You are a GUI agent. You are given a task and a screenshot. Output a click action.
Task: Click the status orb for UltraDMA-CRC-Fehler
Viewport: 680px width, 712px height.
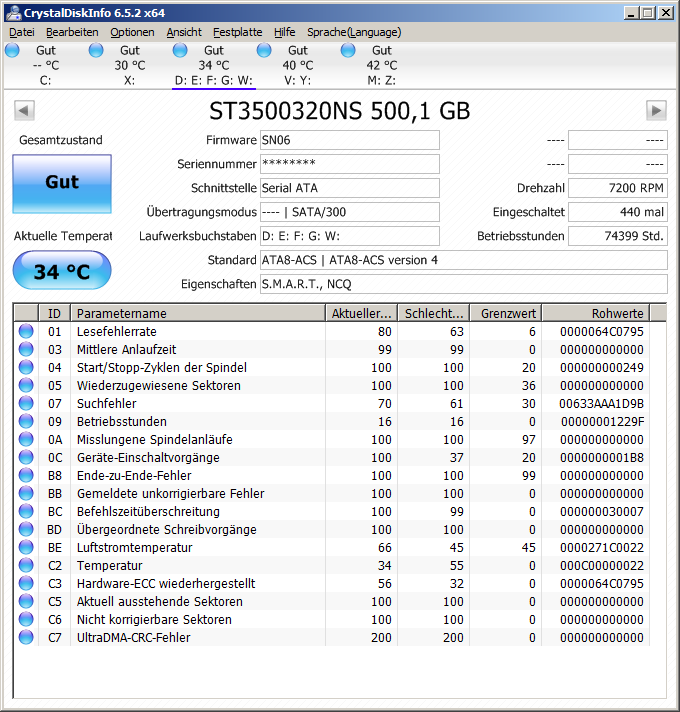(26, 637)
